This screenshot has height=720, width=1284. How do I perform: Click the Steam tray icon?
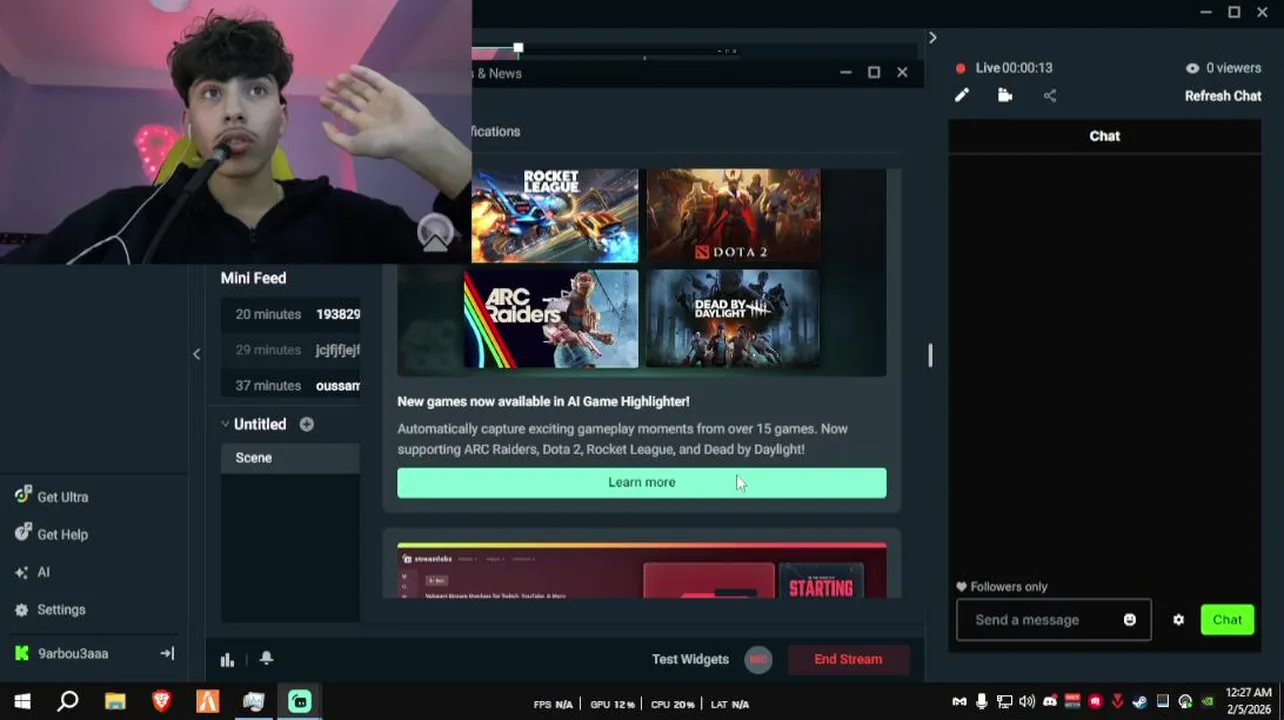[1140, 702]
